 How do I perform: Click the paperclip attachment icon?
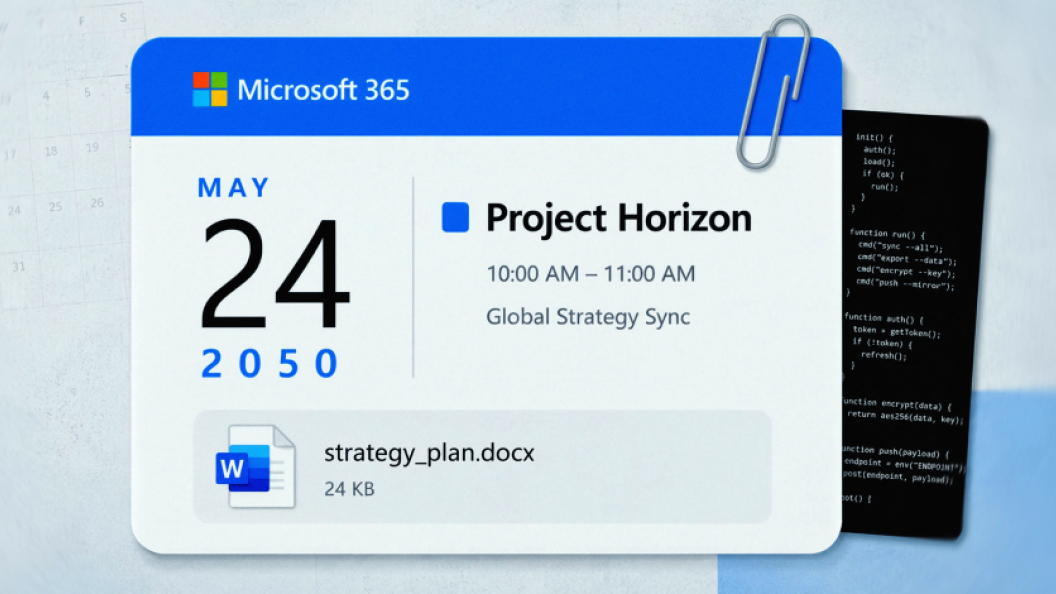point(774,92)
